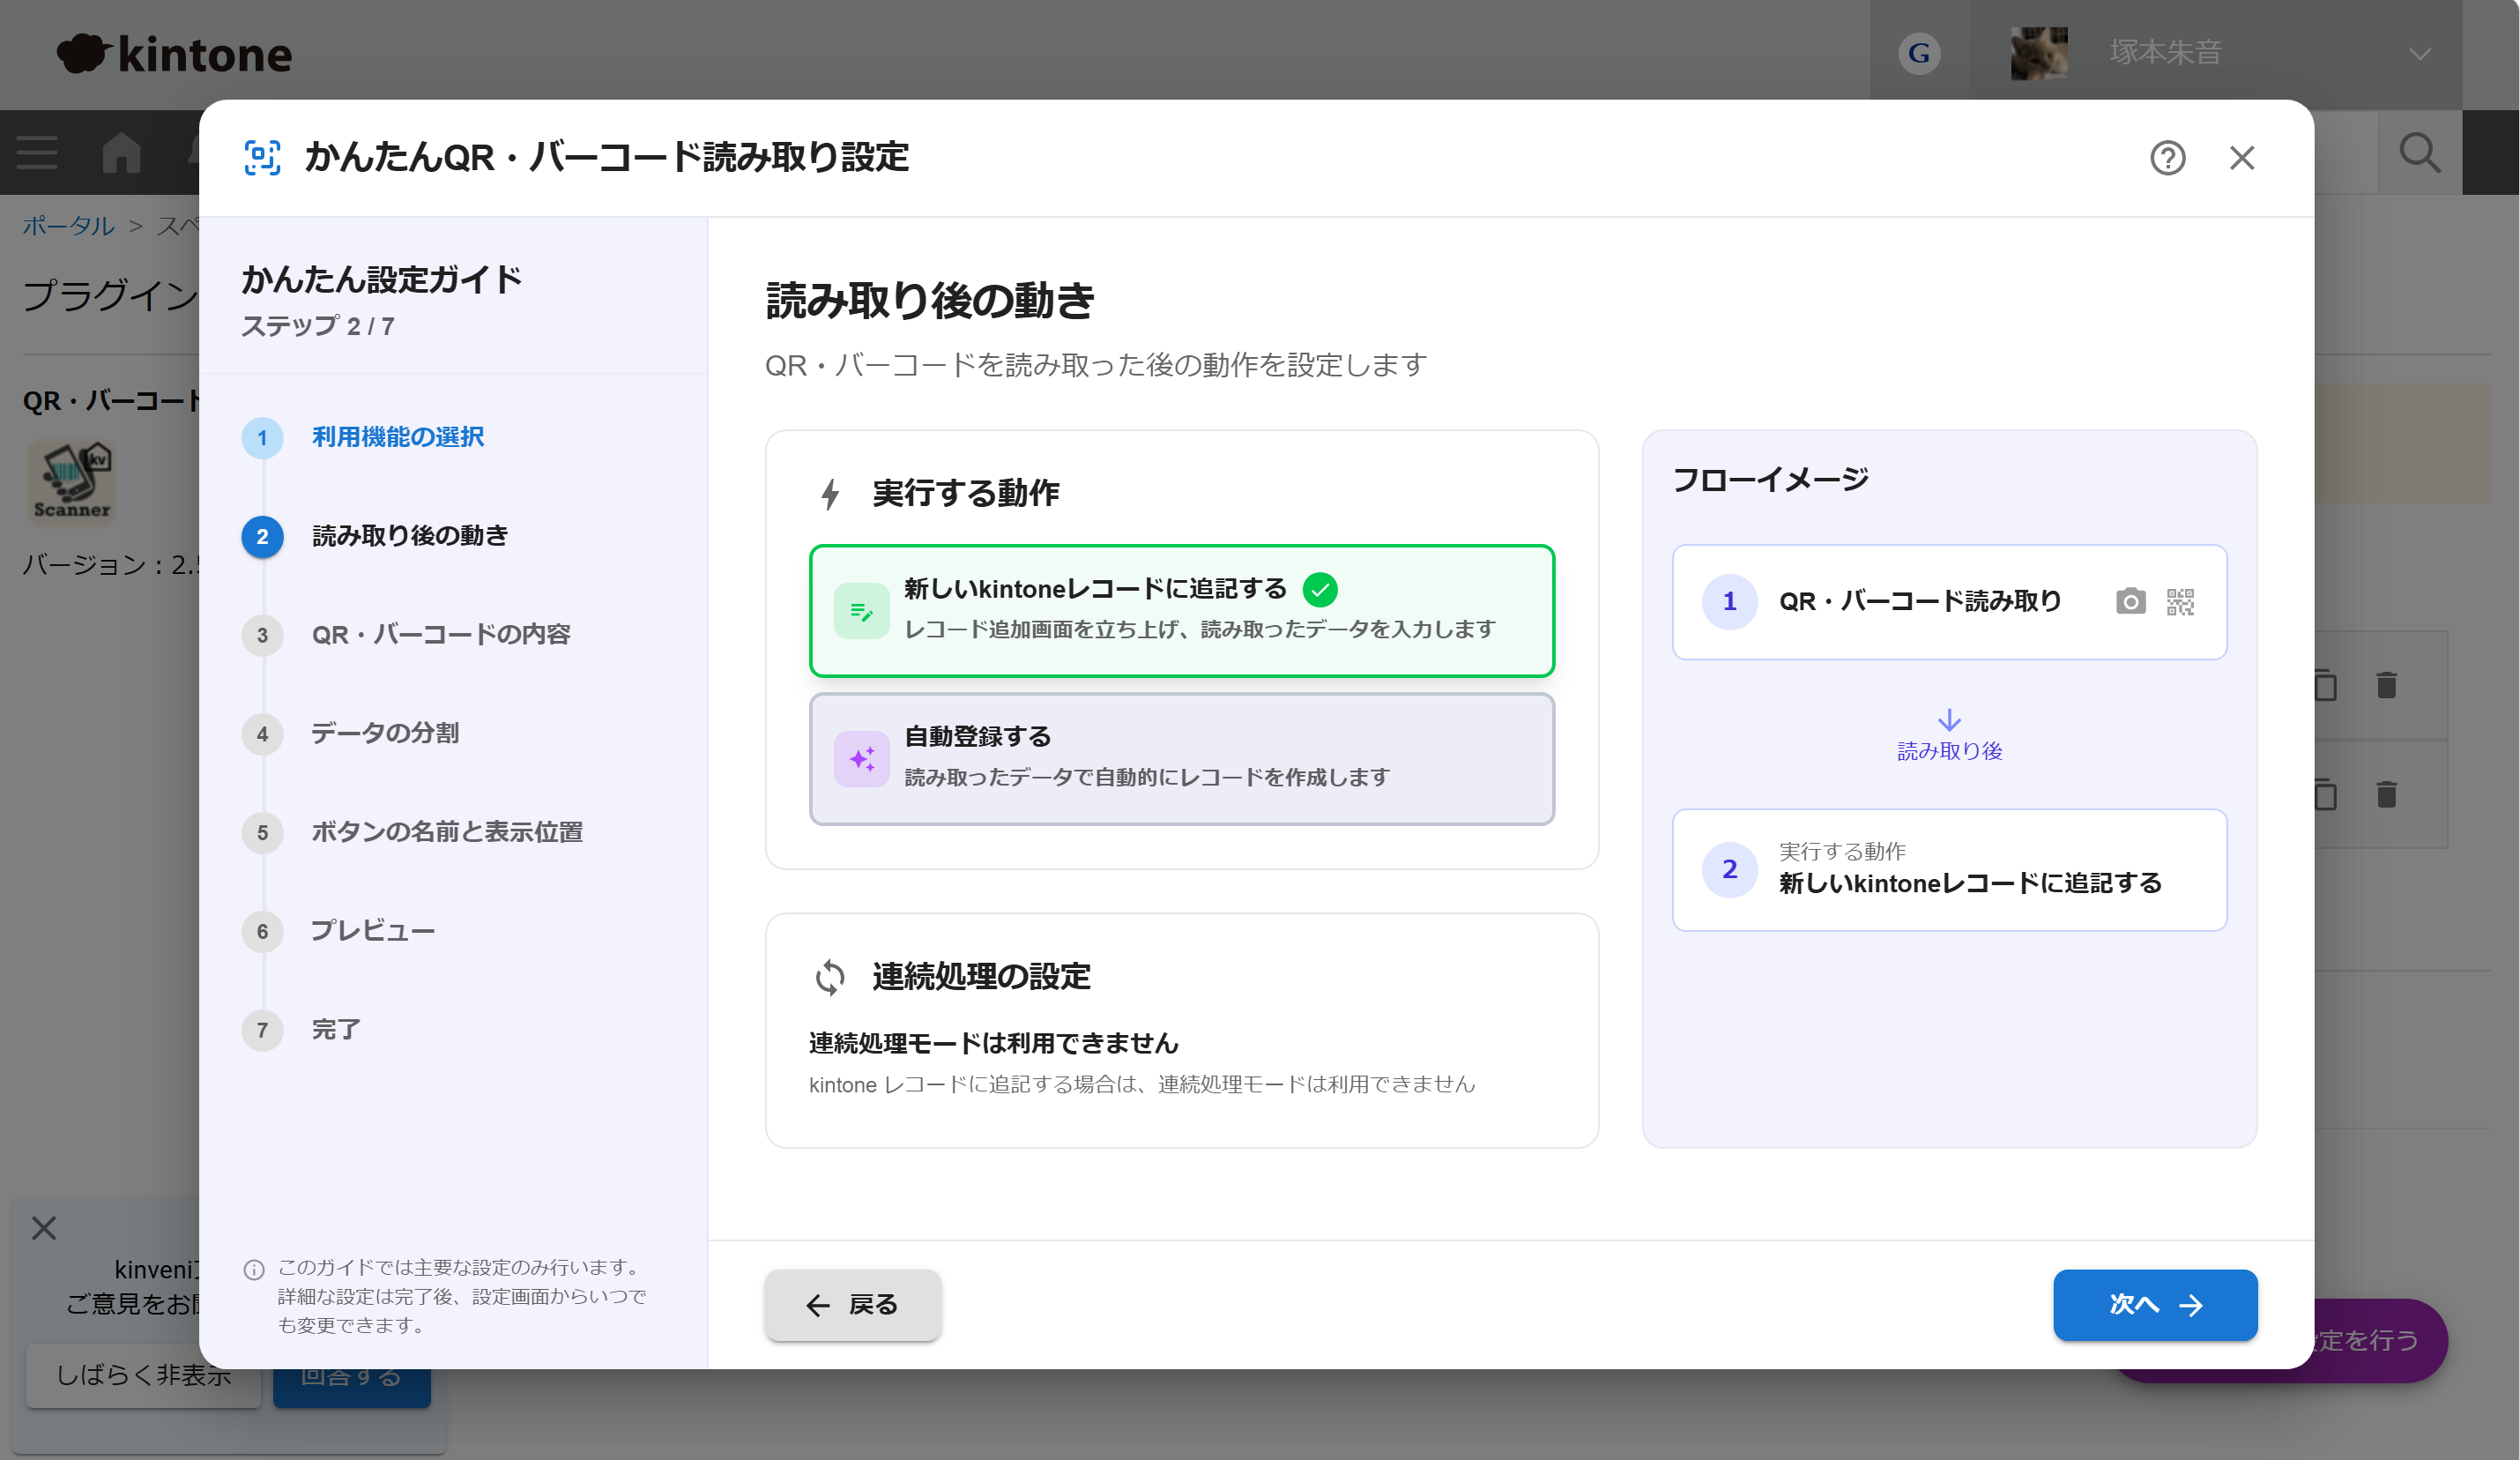Screen dimensions: 2520x1460
Task: Choose 新しいkintoneレコードに追記する option
Action: pos(1181,610)
